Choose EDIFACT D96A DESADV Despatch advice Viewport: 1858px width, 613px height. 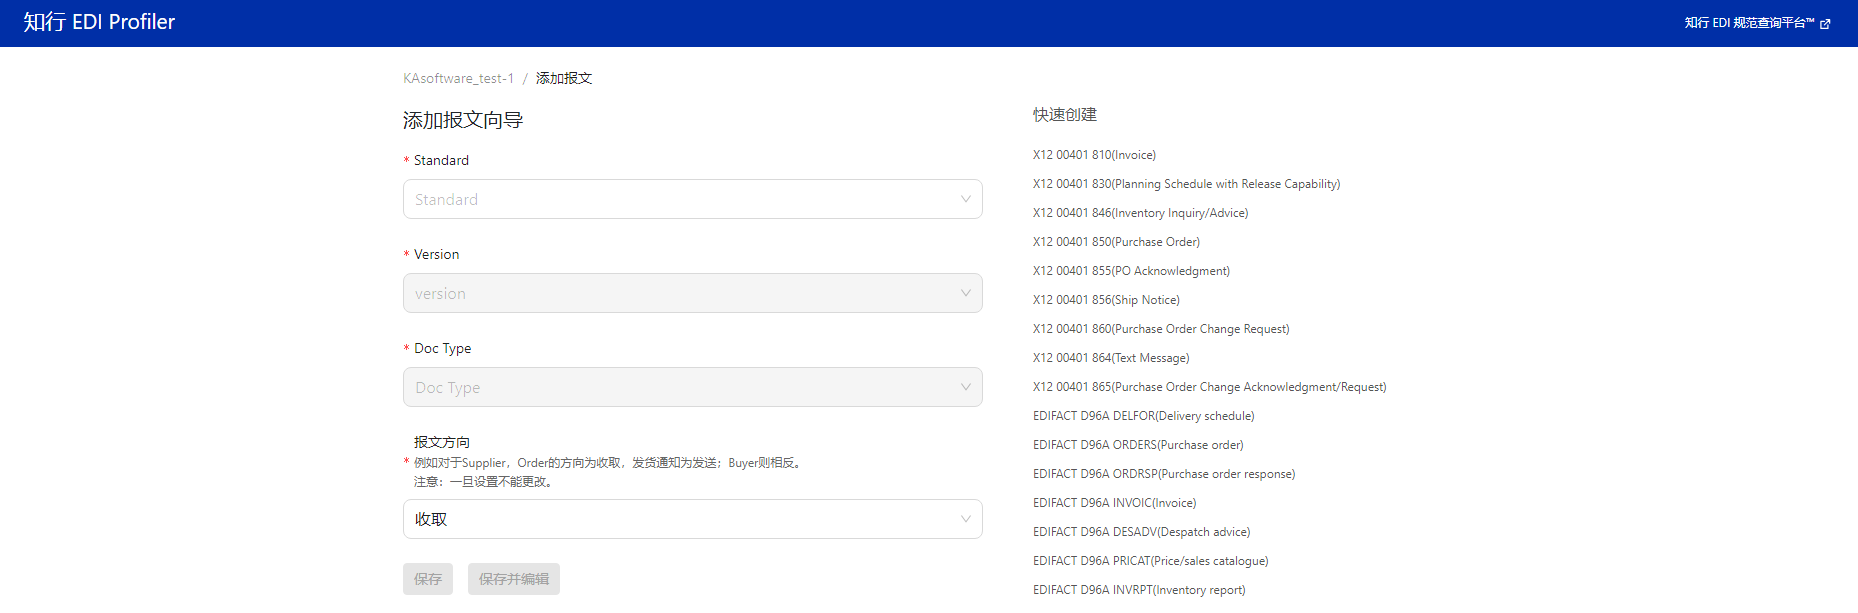pyautogui.click(x=1141, y=532)
